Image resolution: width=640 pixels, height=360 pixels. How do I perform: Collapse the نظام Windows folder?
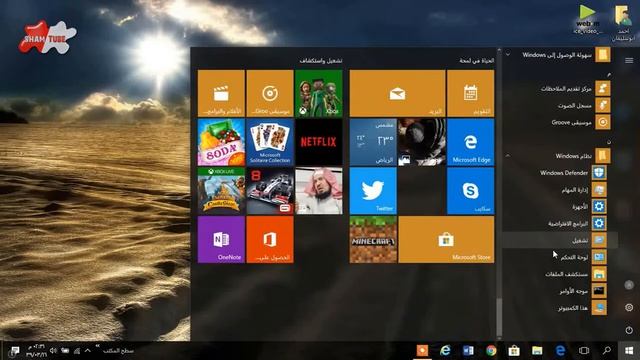coord(560,156)
